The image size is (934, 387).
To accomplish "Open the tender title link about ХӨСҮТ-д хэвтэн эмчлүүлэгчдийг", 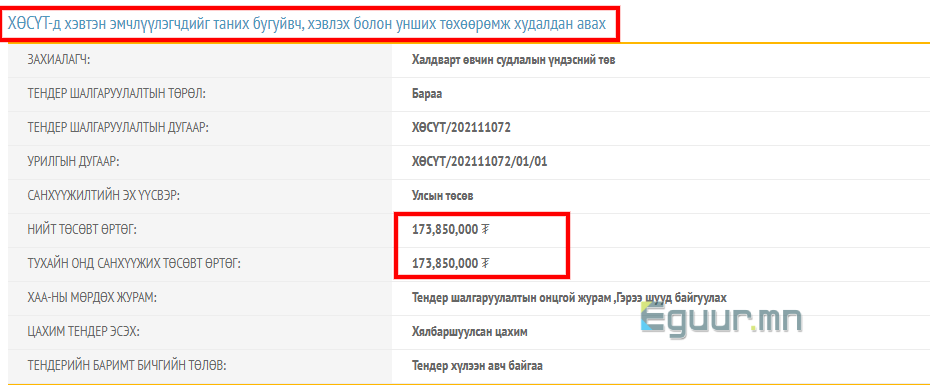I will click(x=307, y=24).
